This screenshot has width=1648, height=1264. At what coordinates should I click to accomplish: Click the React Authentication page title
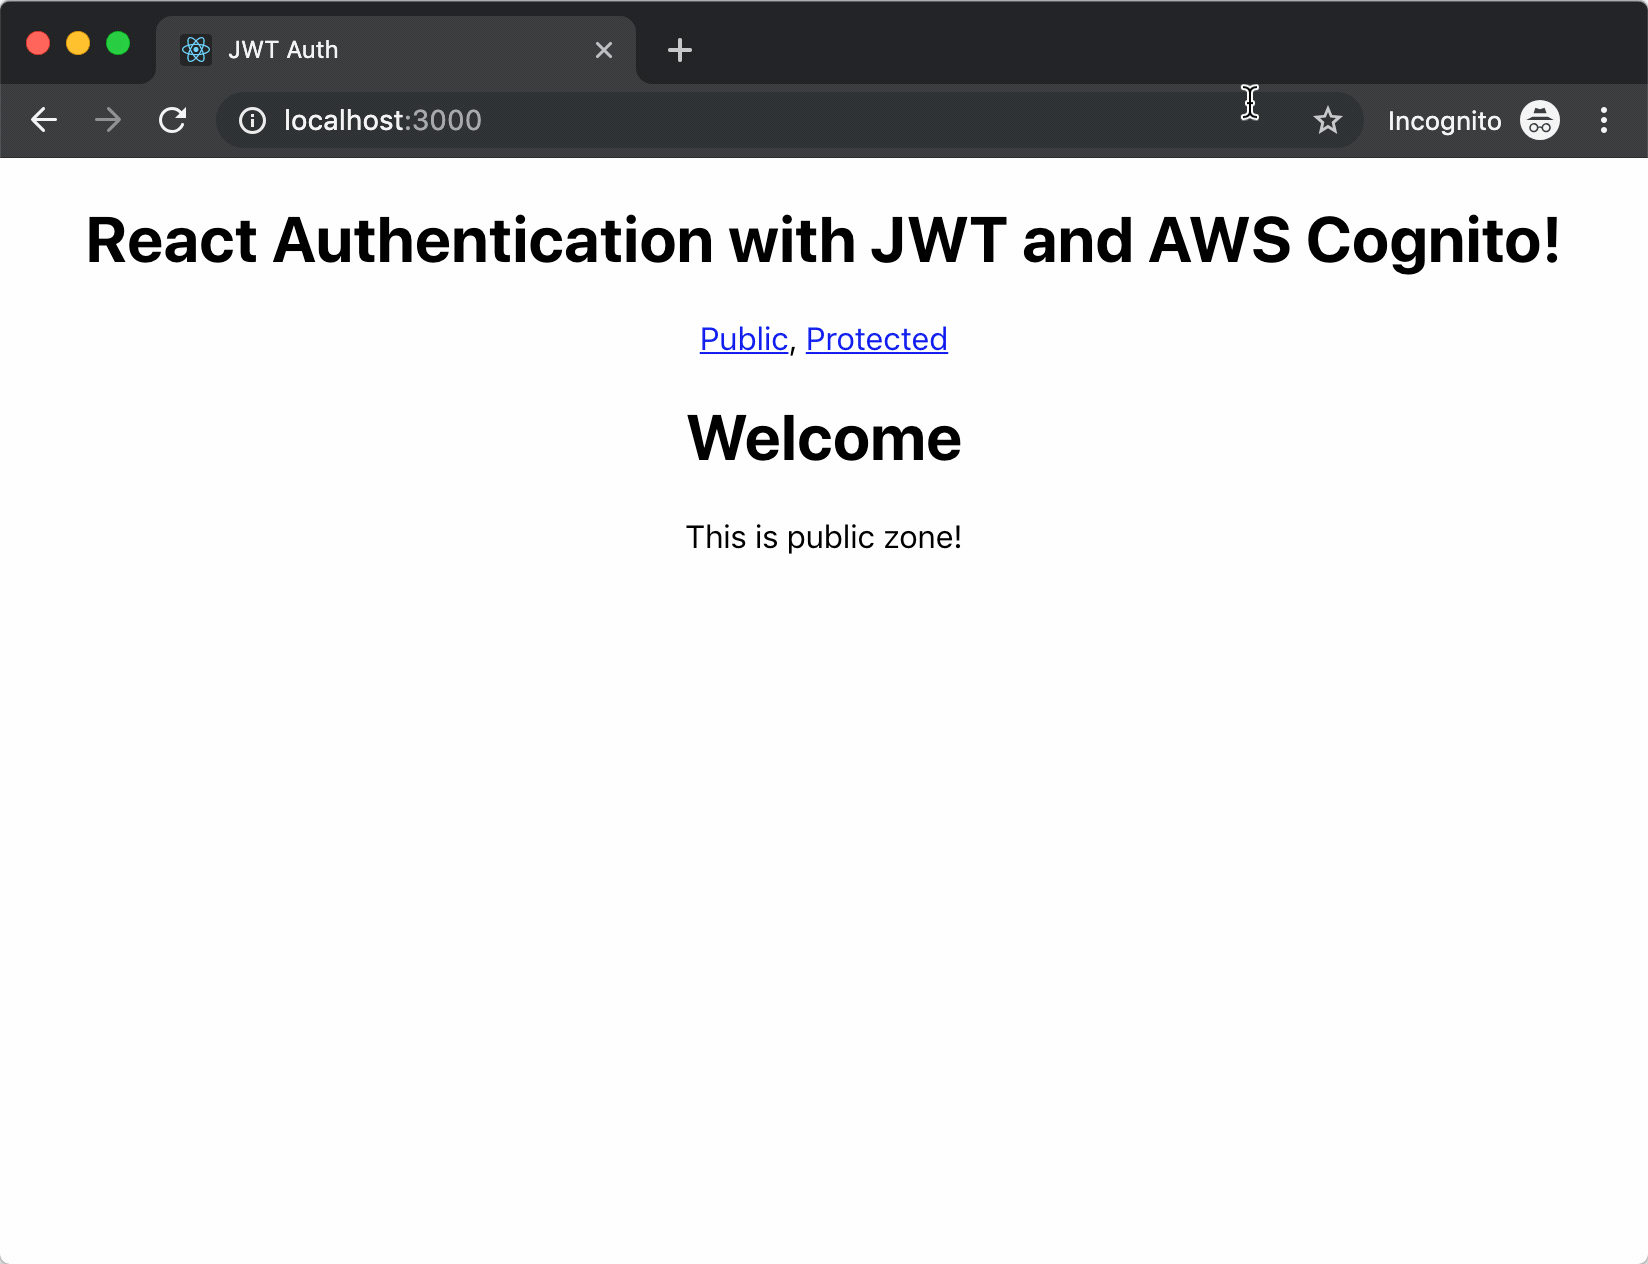pyautogui.click(x=824, y=241)
